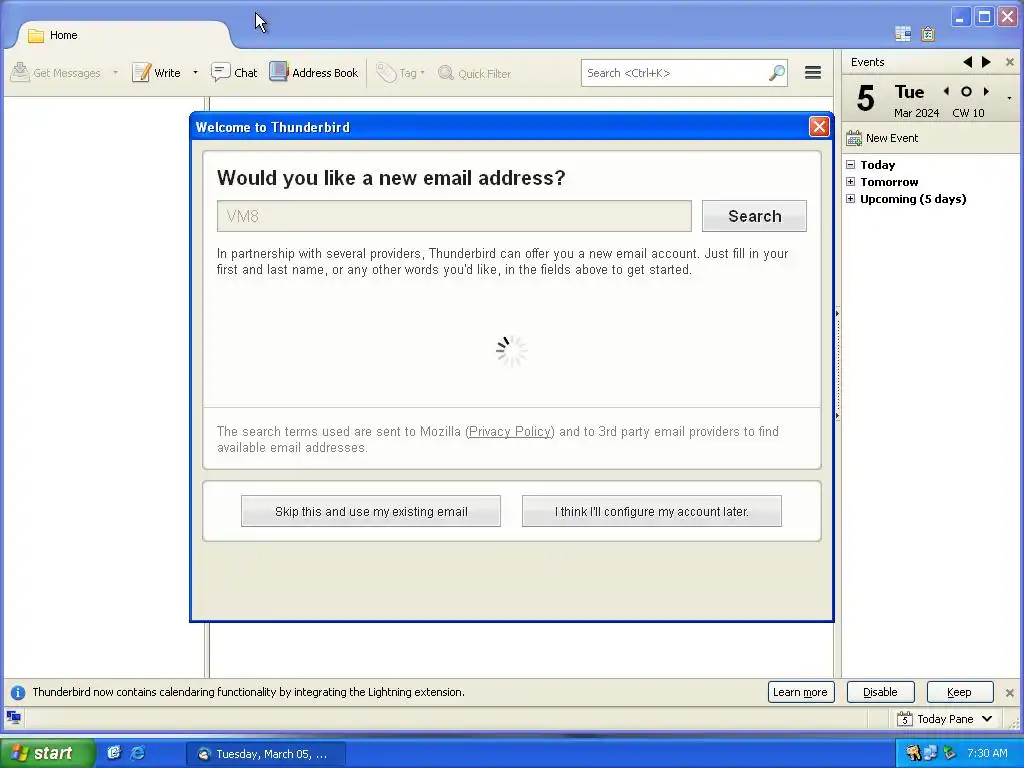Toggle the Quick Filter button
The height and width of the screenshot is (768, 1024).
475,73
